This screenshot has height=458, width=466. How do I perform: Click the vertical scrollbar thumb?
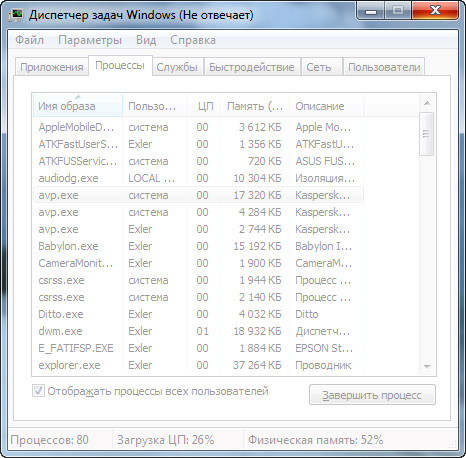tap(426, 134)
